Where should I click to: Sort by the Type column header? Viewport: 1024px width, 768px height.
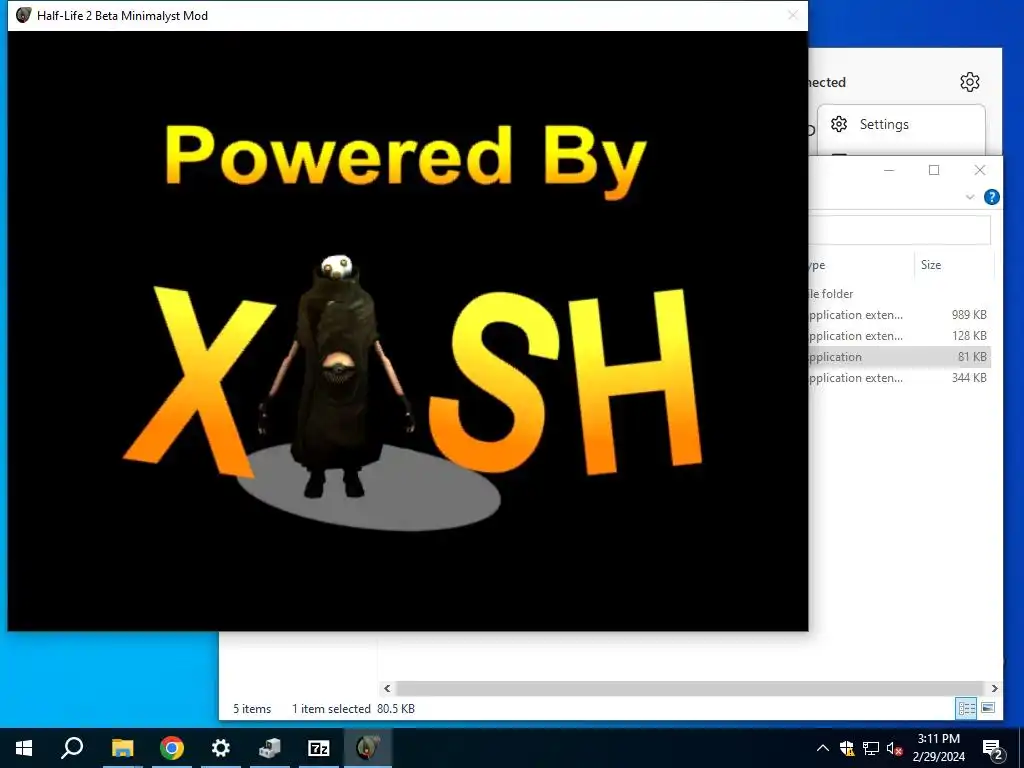coord(861,264)
